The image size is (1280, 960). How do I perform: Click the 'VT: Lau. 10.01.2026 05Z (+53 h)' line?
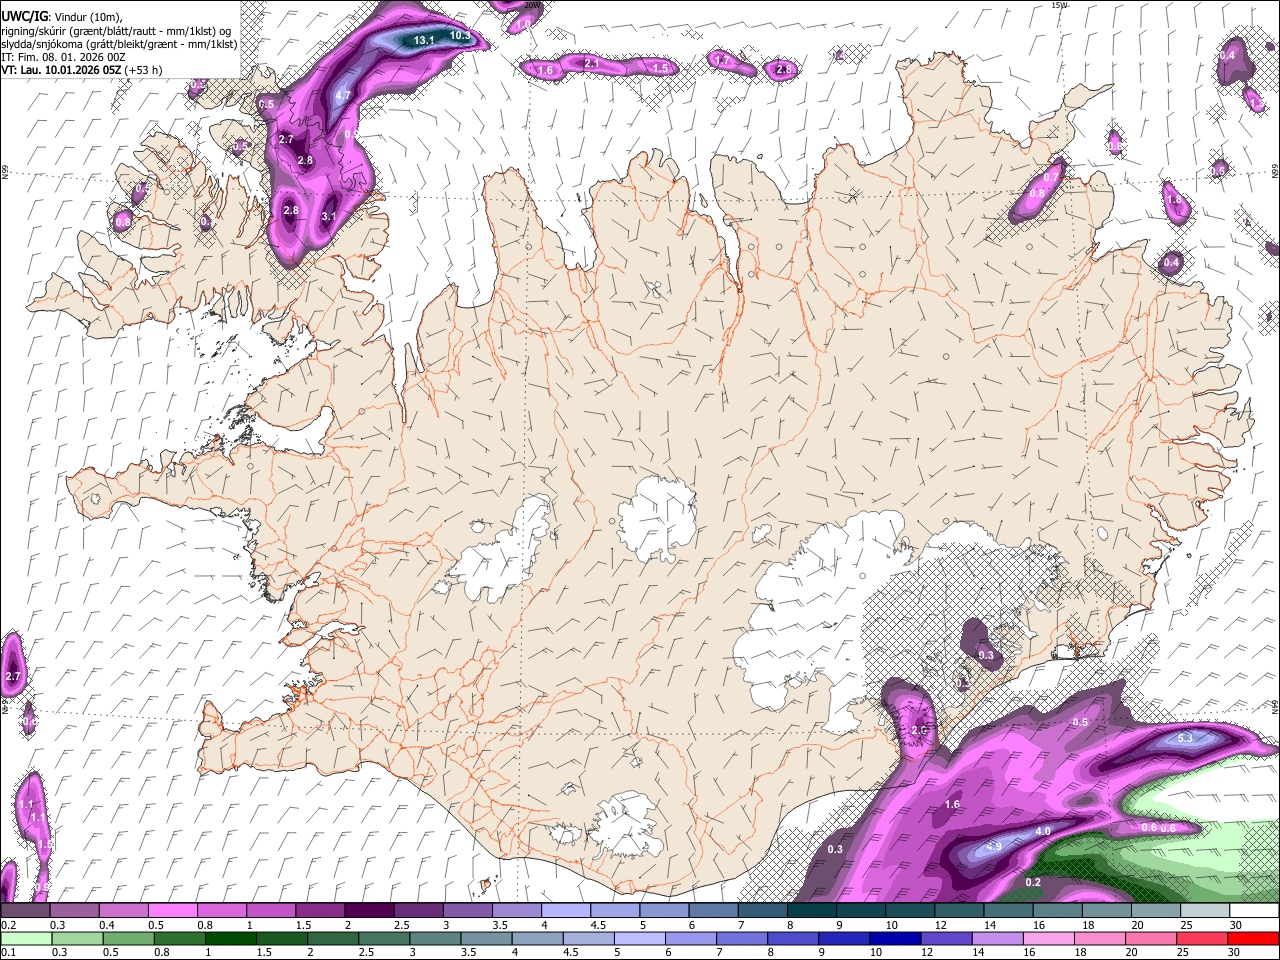pos(82,70)
